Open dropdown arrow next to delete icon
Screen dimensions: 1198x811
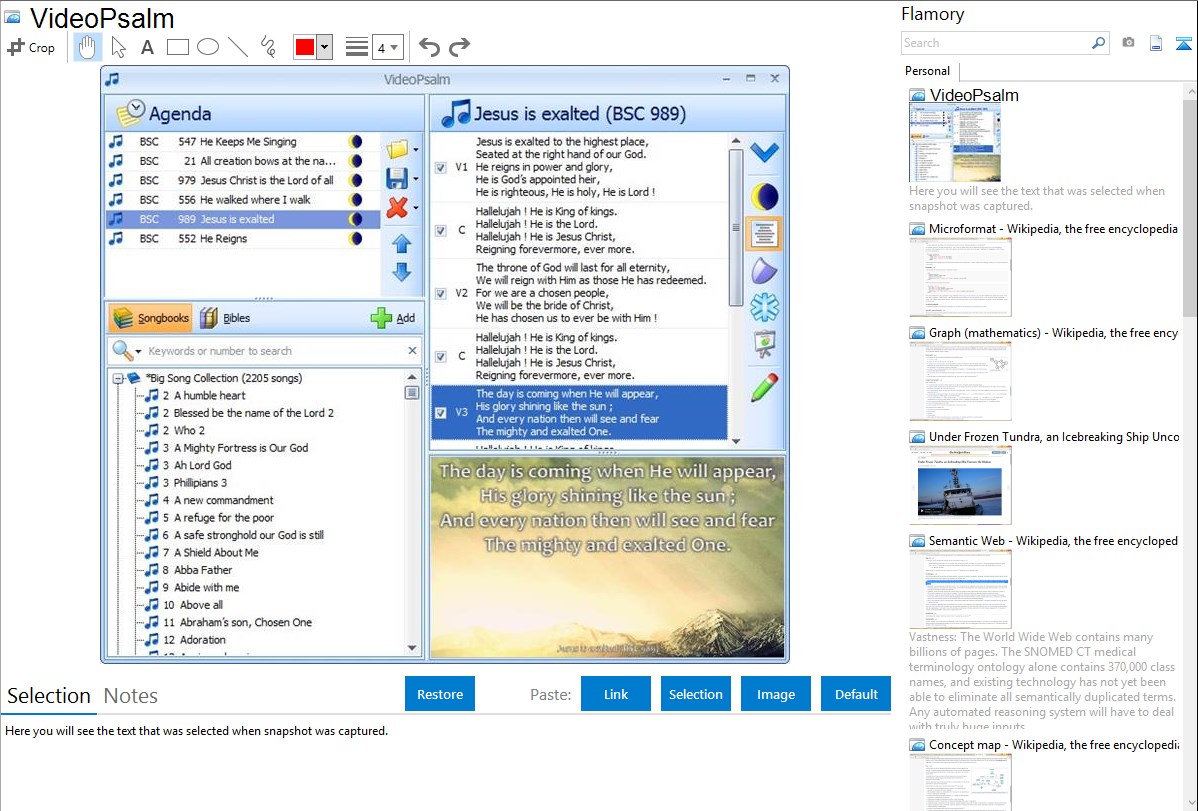pyautogui.click(x=416, y=208)
